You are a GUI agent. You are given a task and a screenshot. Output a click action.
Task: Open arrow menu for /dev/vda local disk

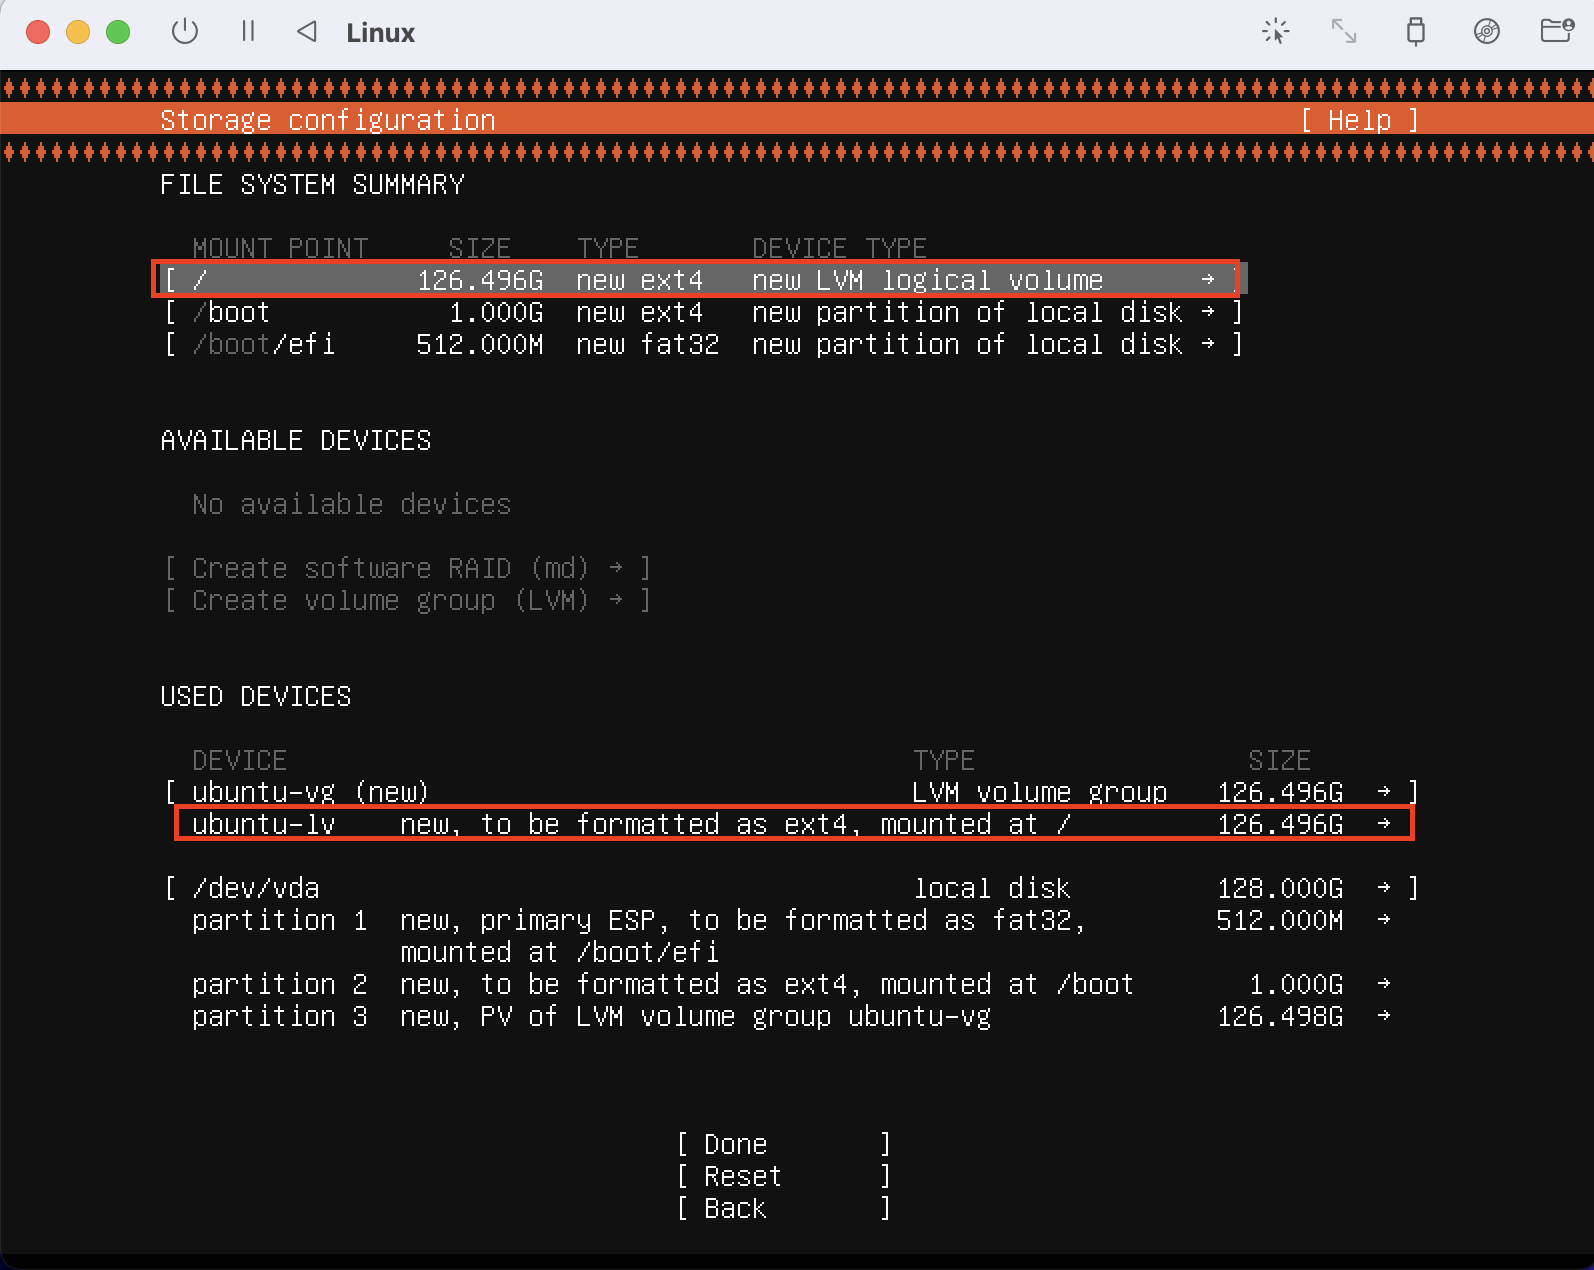[1384, 888]
